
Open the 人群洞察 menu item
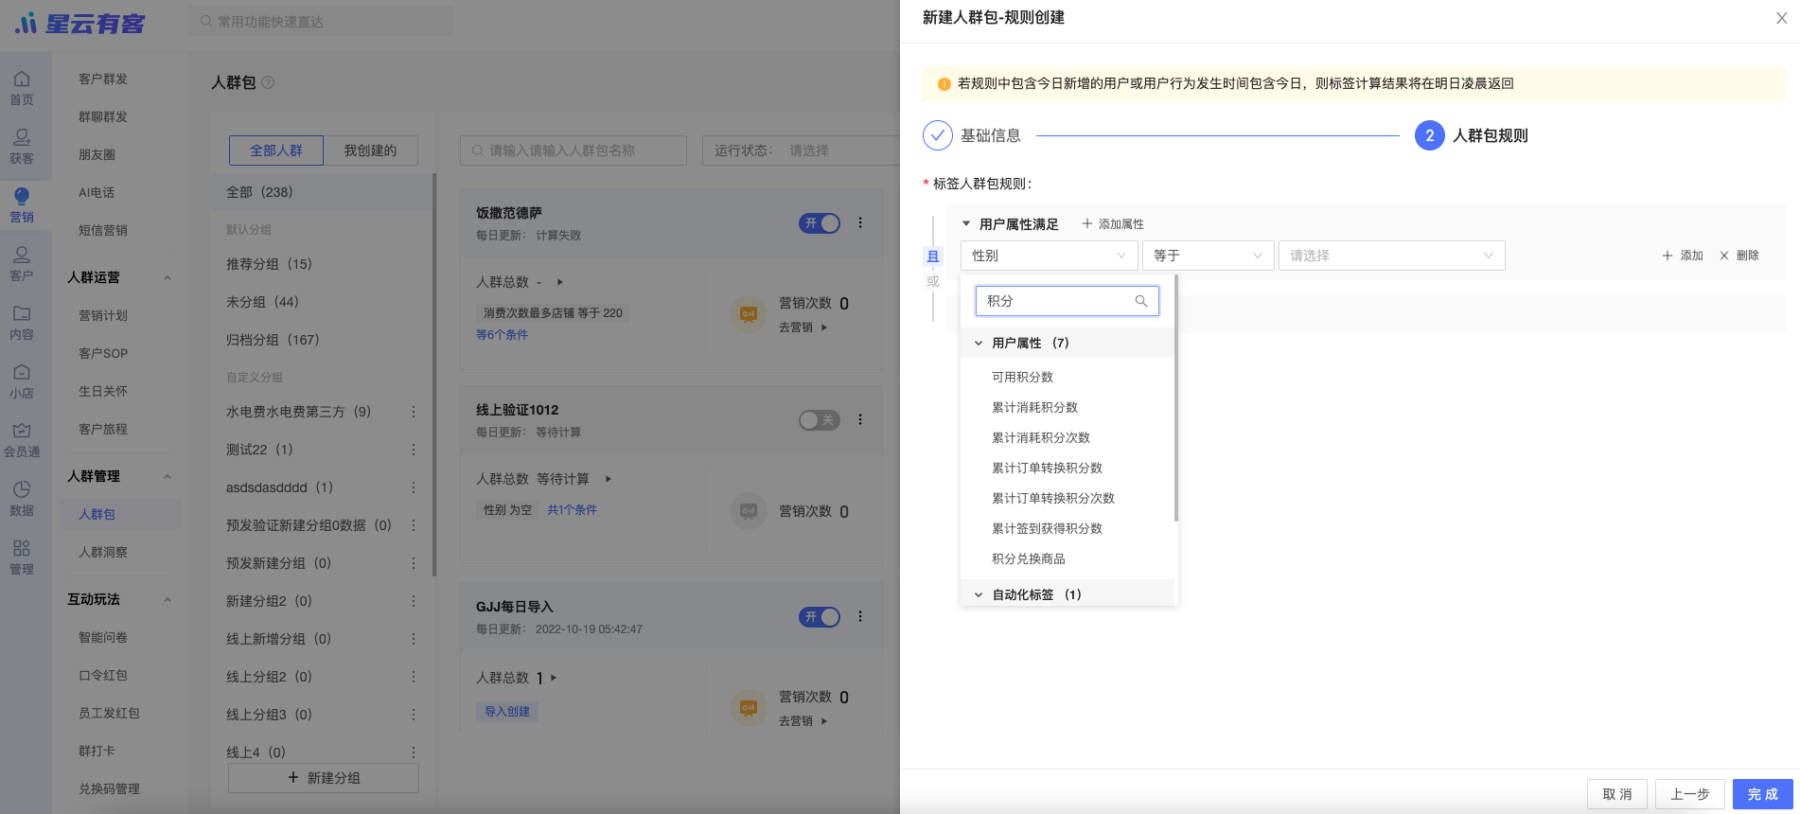point(103,552)
